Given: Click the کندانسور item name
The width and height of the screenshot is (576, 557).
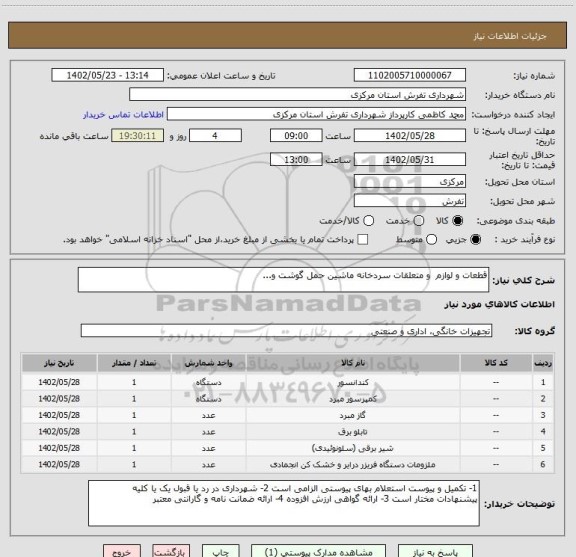Looking at the screenshot, I should (x=353, y=382).
